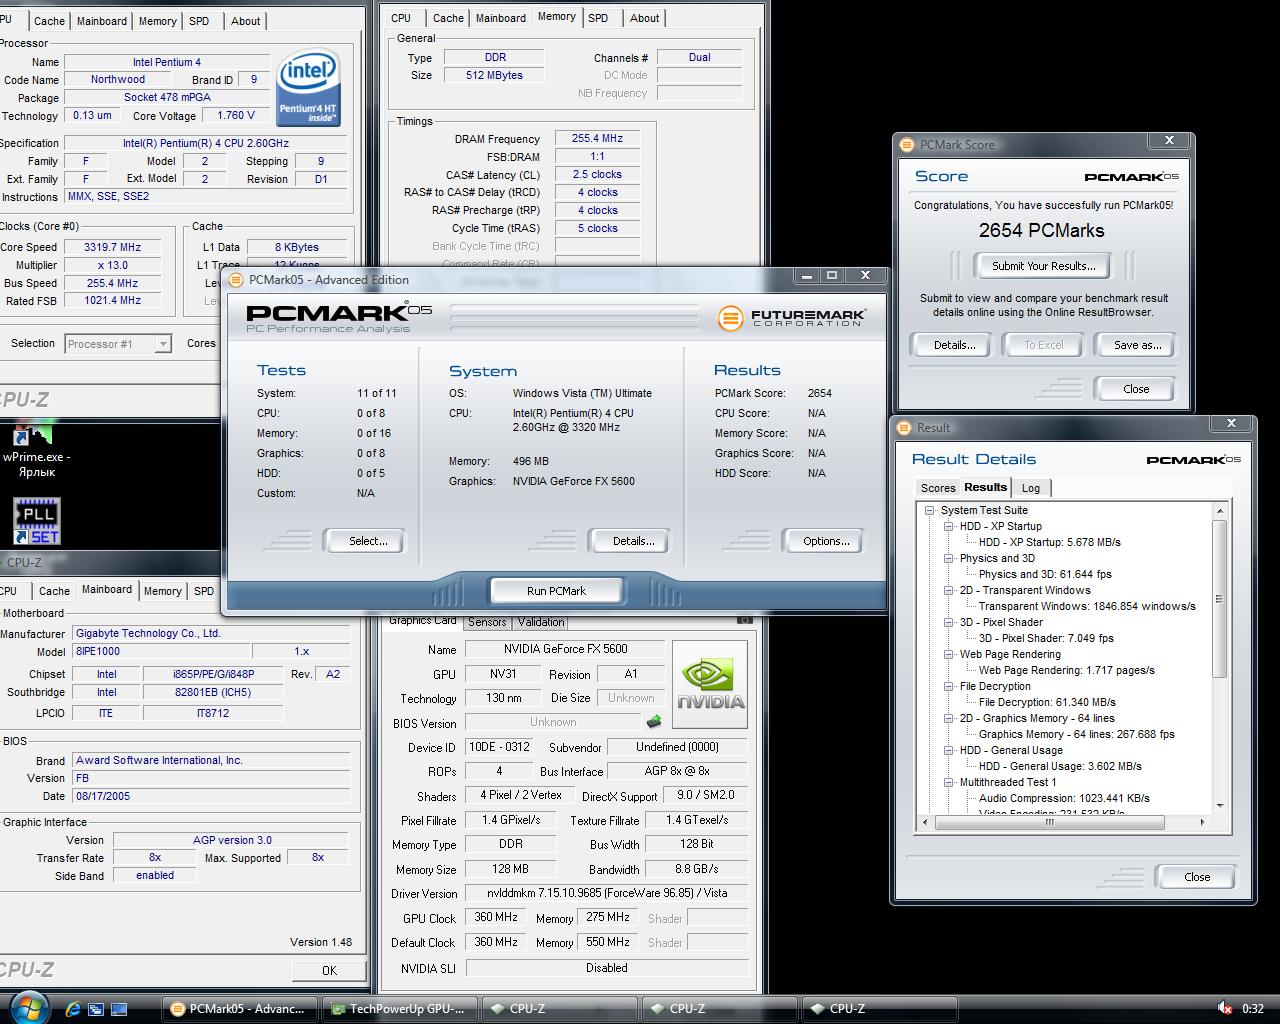Click GPU-Z driver version nvlddmkm text field

607,893
